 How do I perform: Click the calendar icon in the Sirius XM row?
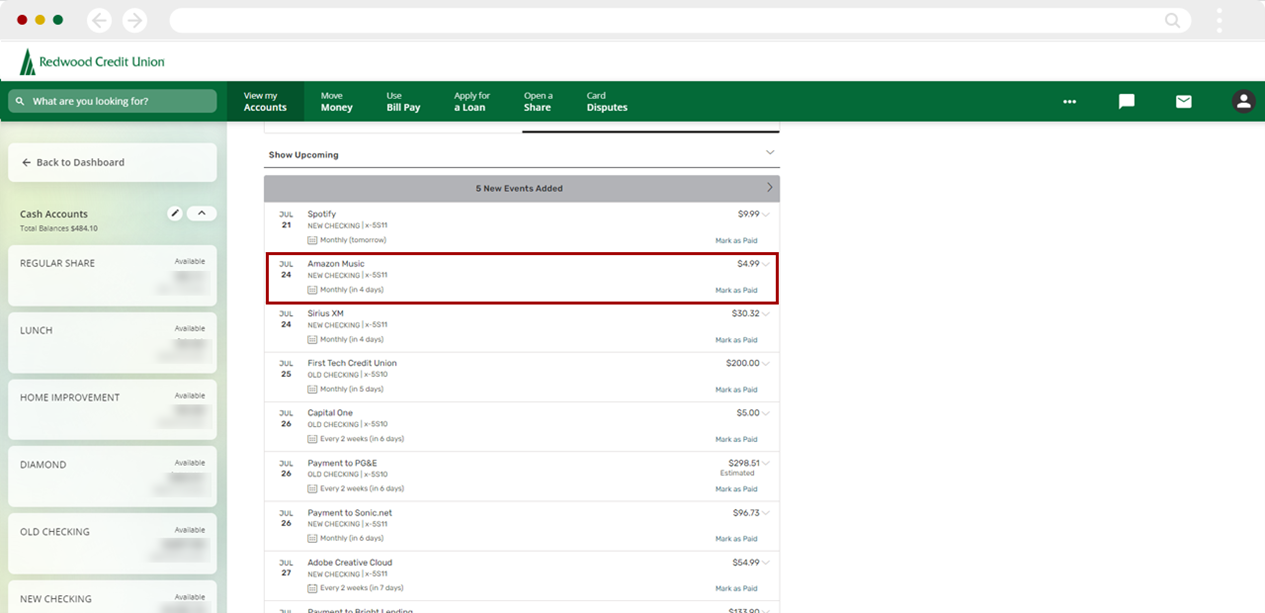click(x=312, y=340)
